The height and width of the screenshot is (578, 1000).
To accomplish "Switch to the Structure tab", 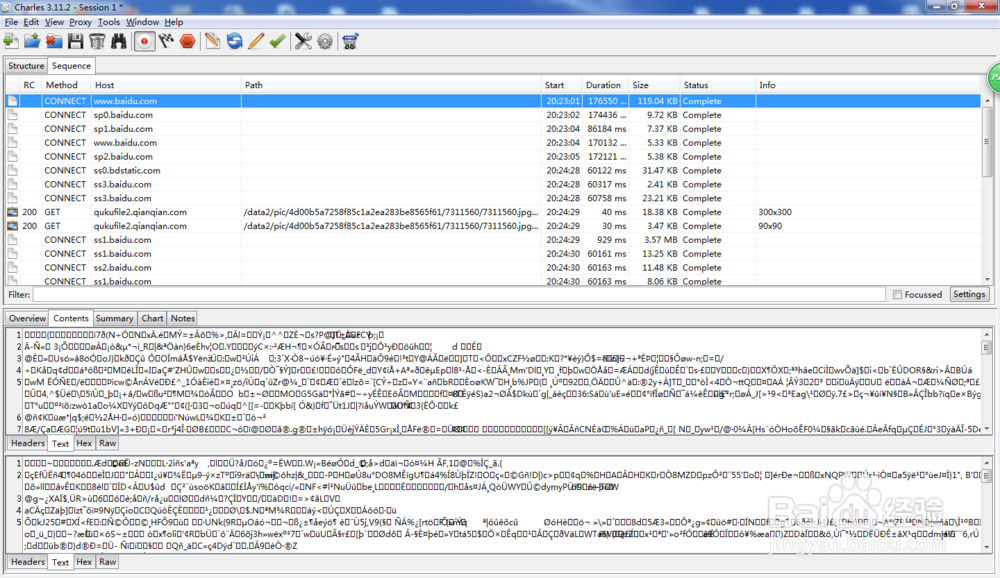I will [x=26, y=66].
